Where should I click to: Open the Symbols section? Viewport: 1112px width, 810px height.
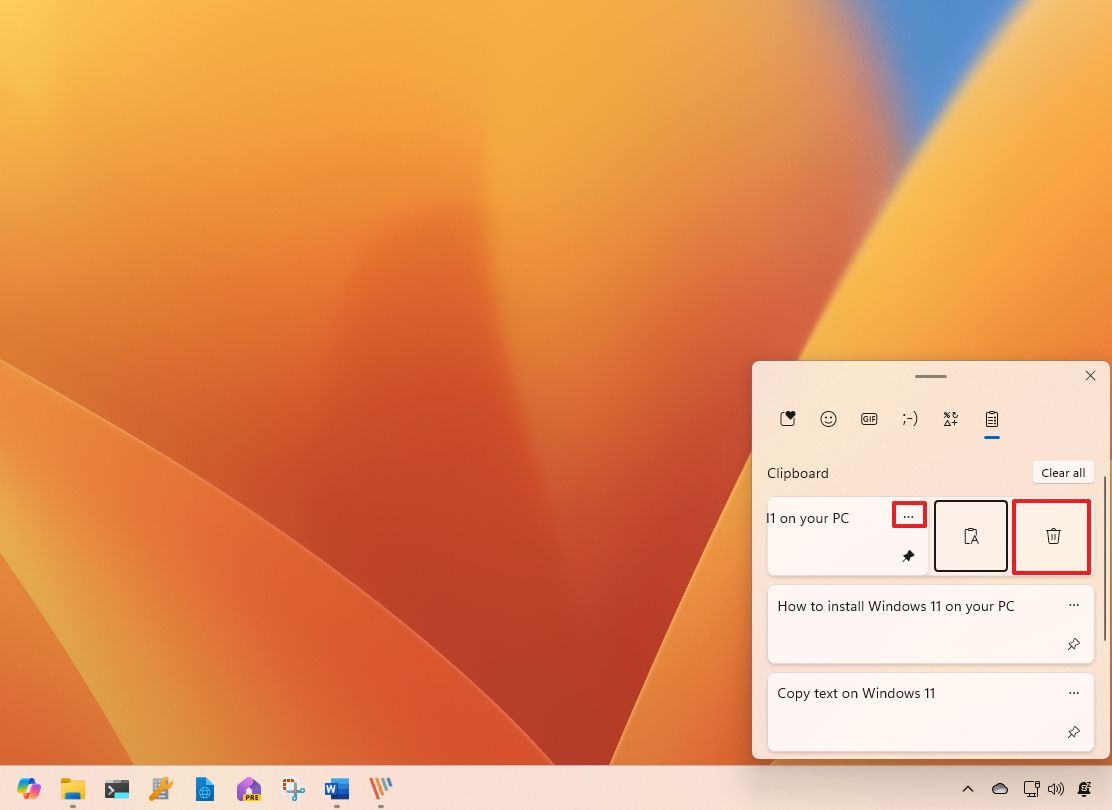950,419
